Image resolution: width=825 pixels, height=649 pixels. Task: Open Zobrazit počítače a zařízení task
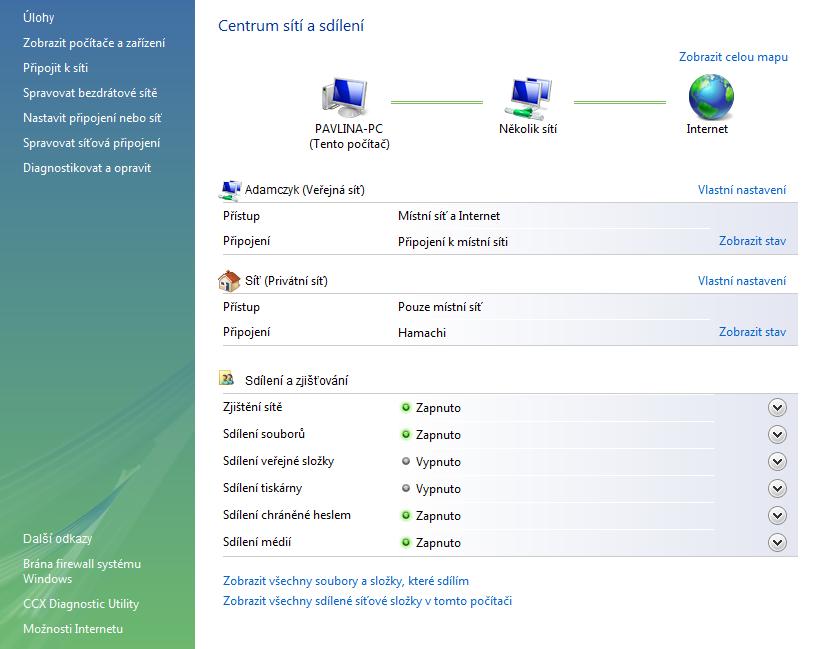point(94,43)
